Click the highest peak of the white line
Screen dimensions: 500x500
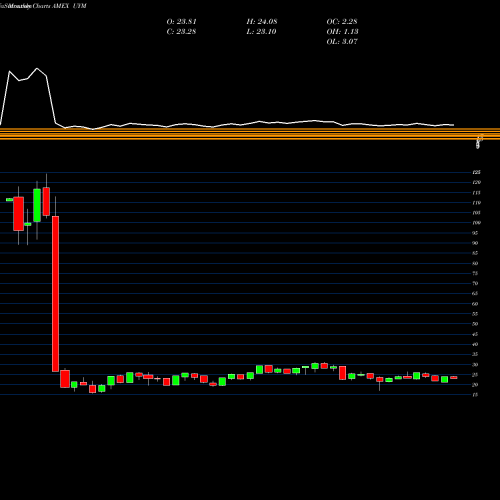point(37,69)
